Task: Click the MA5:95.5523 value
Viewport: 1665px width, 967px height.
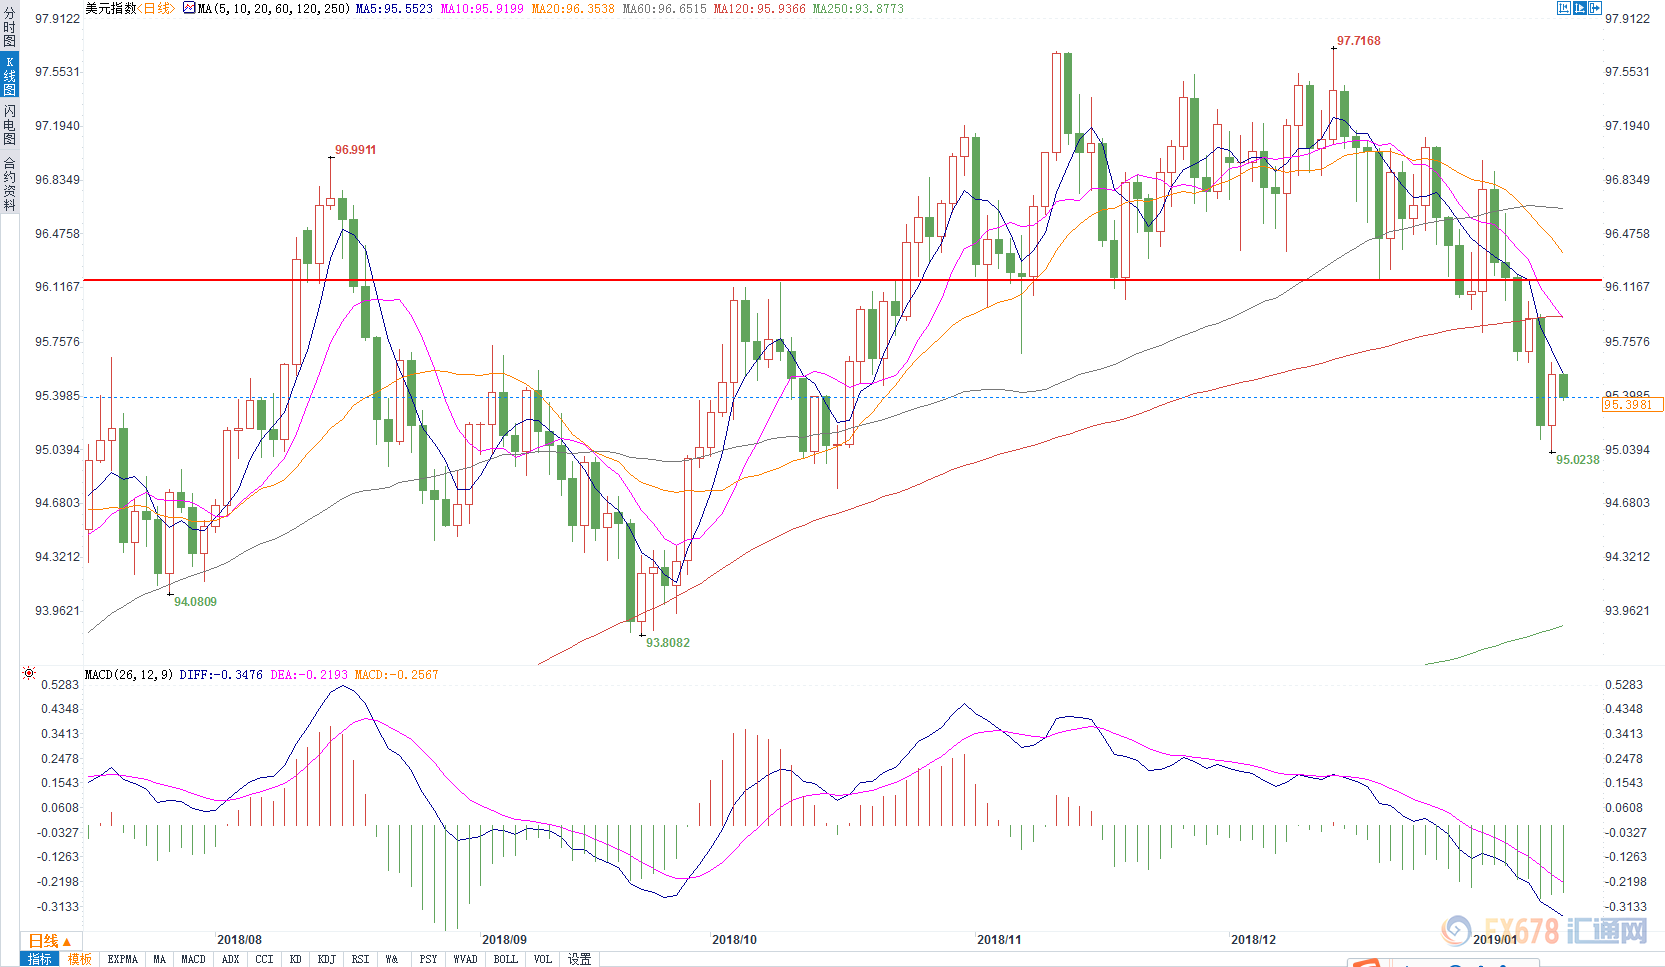Action: (395, 8)
